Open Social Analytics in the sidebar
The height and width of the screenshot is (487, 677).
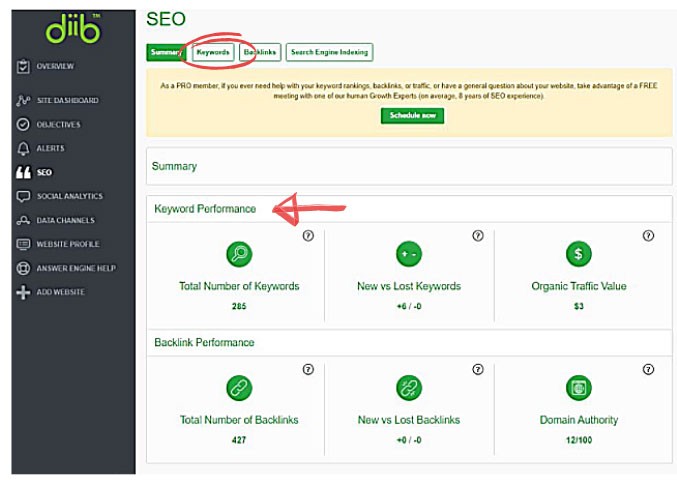[69, 197]
